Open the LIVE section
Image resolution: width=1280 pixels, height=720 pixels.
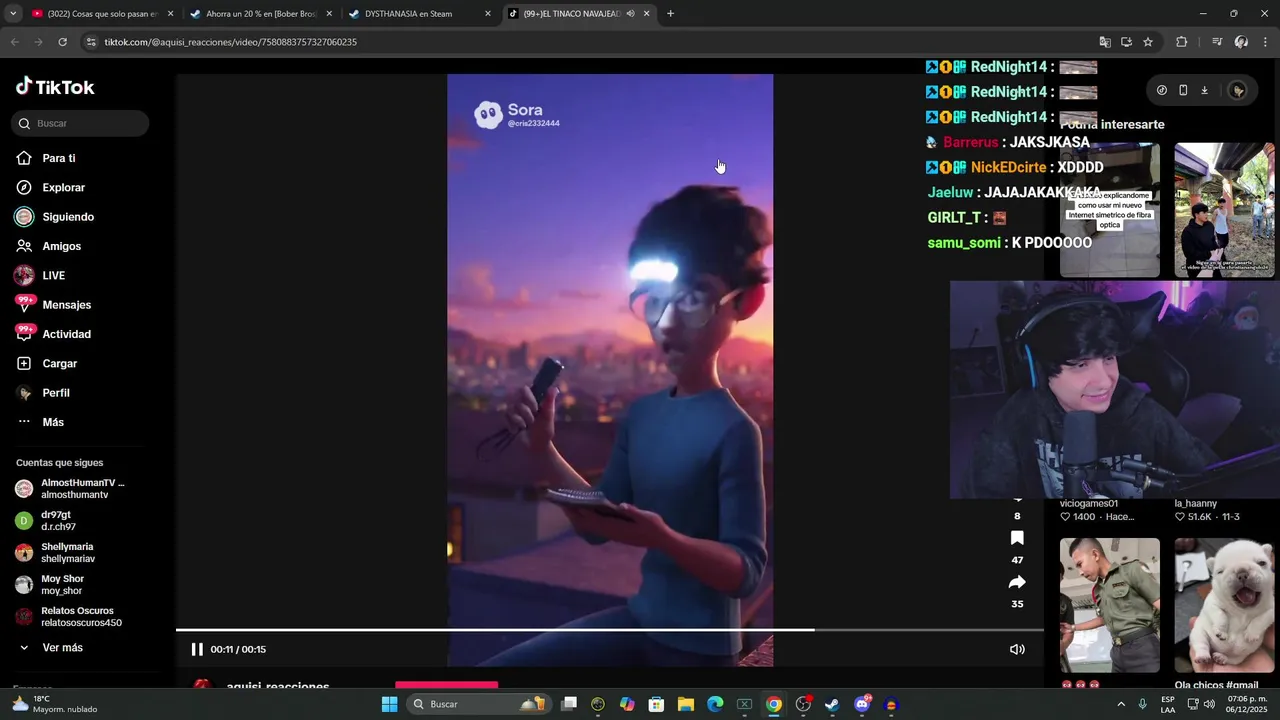click(40, 275)
